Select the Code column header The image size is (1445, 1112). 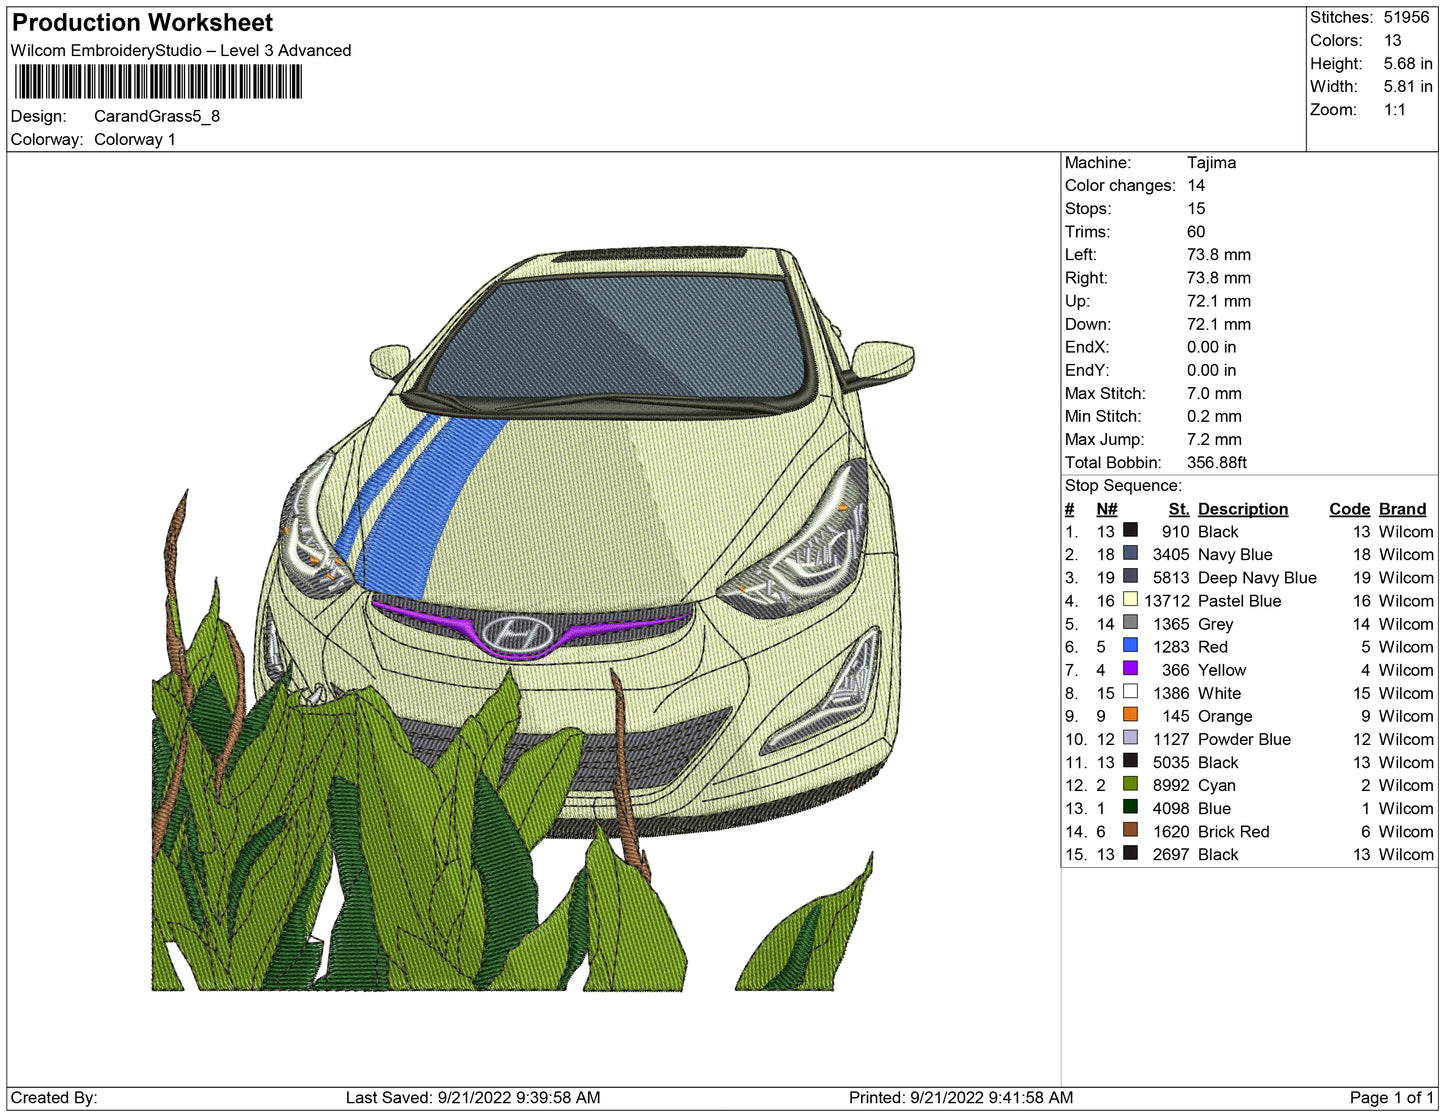[1349, 509]
